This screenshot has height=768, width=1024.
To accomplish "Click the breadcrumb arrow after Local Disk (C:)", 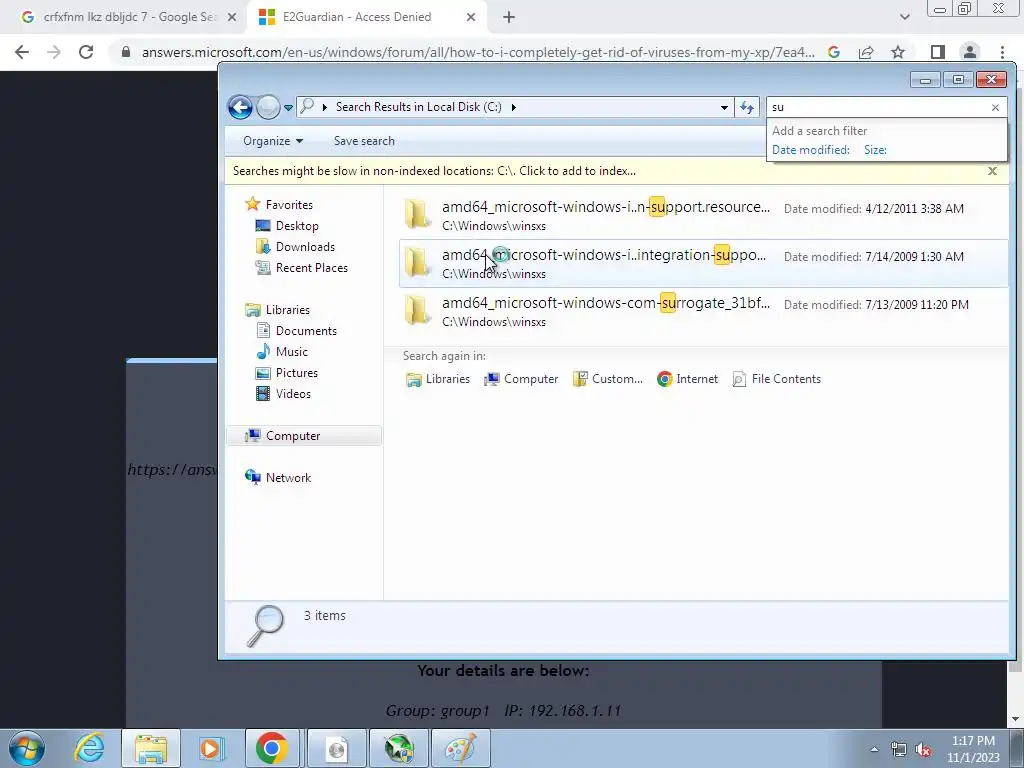I will pyautogui.click(x=513, y=107).
